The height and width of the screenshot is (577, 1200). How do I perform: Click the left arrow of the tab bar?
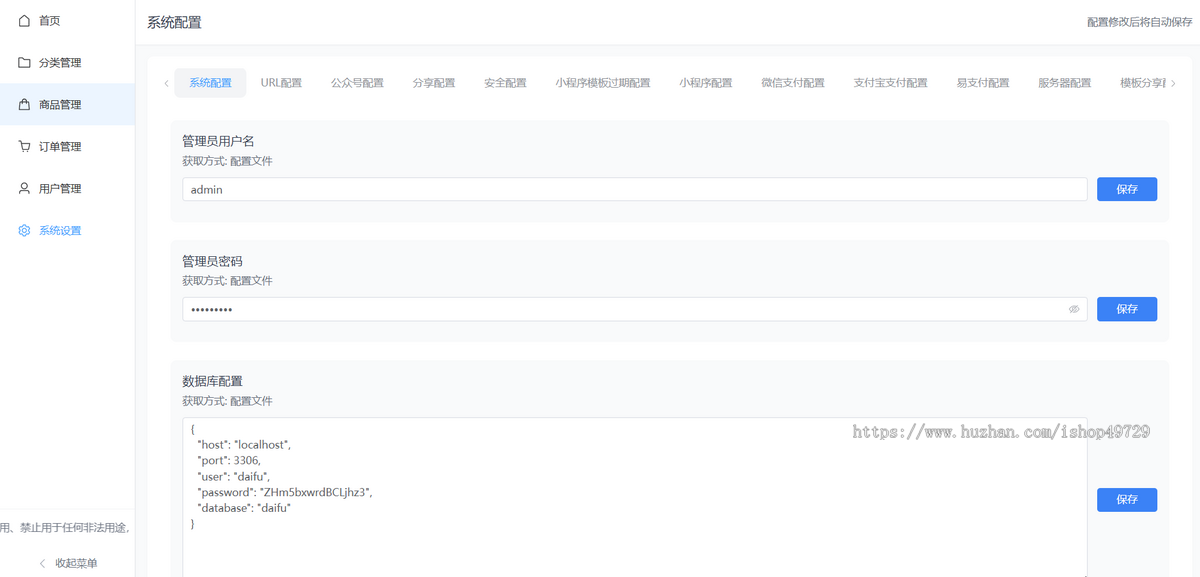166,83
